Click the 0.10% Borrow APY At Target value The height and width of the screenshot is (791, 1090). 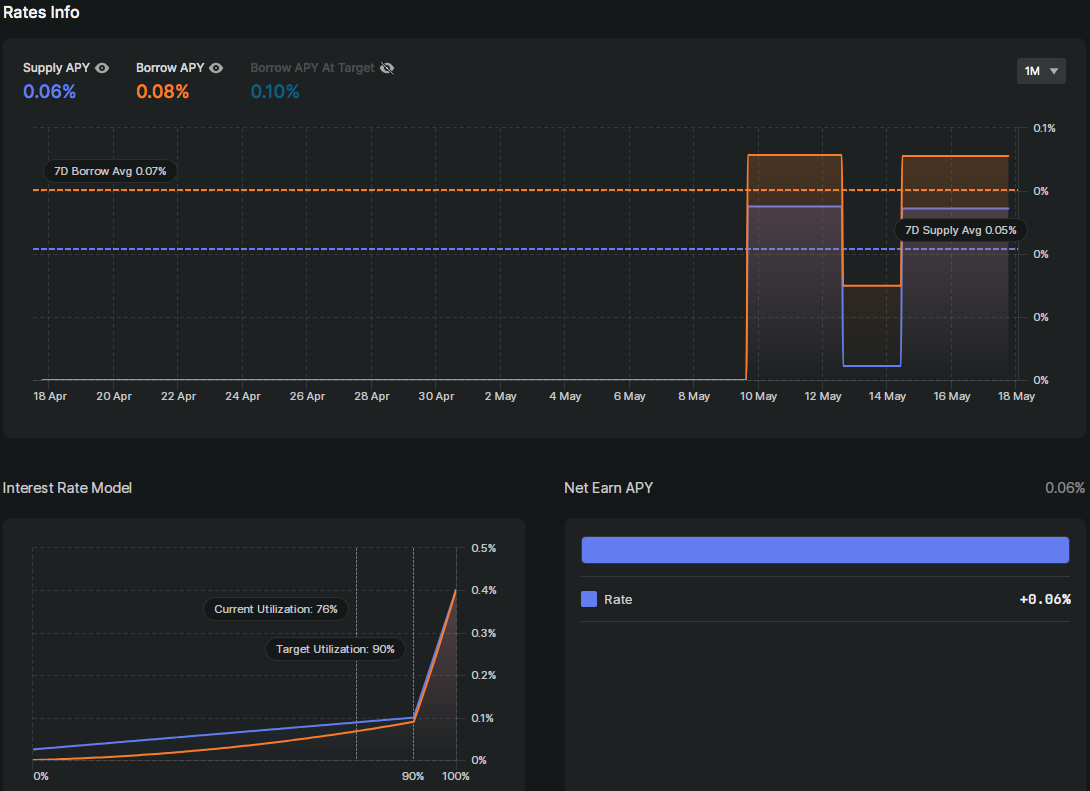275,92
